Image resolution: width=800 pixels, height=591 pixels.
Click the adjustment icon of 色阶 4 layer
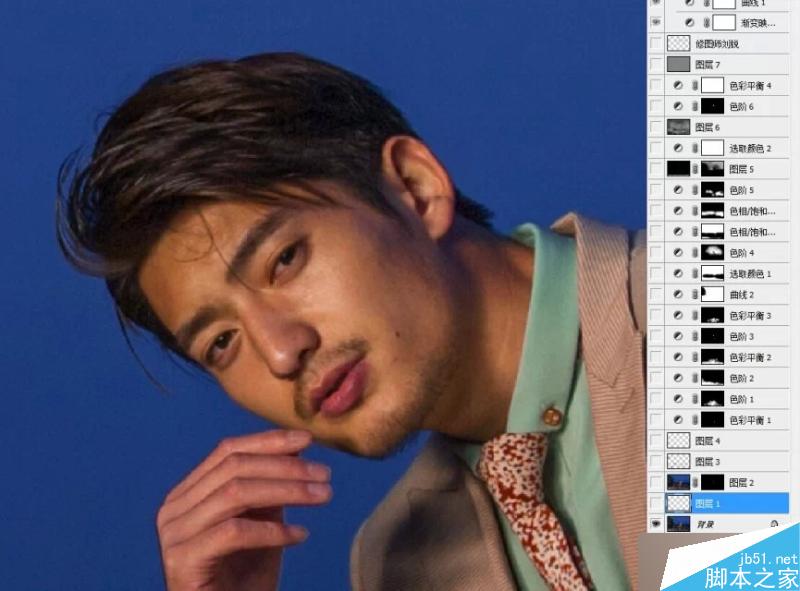pyautogui.click(x=678, y=253)
